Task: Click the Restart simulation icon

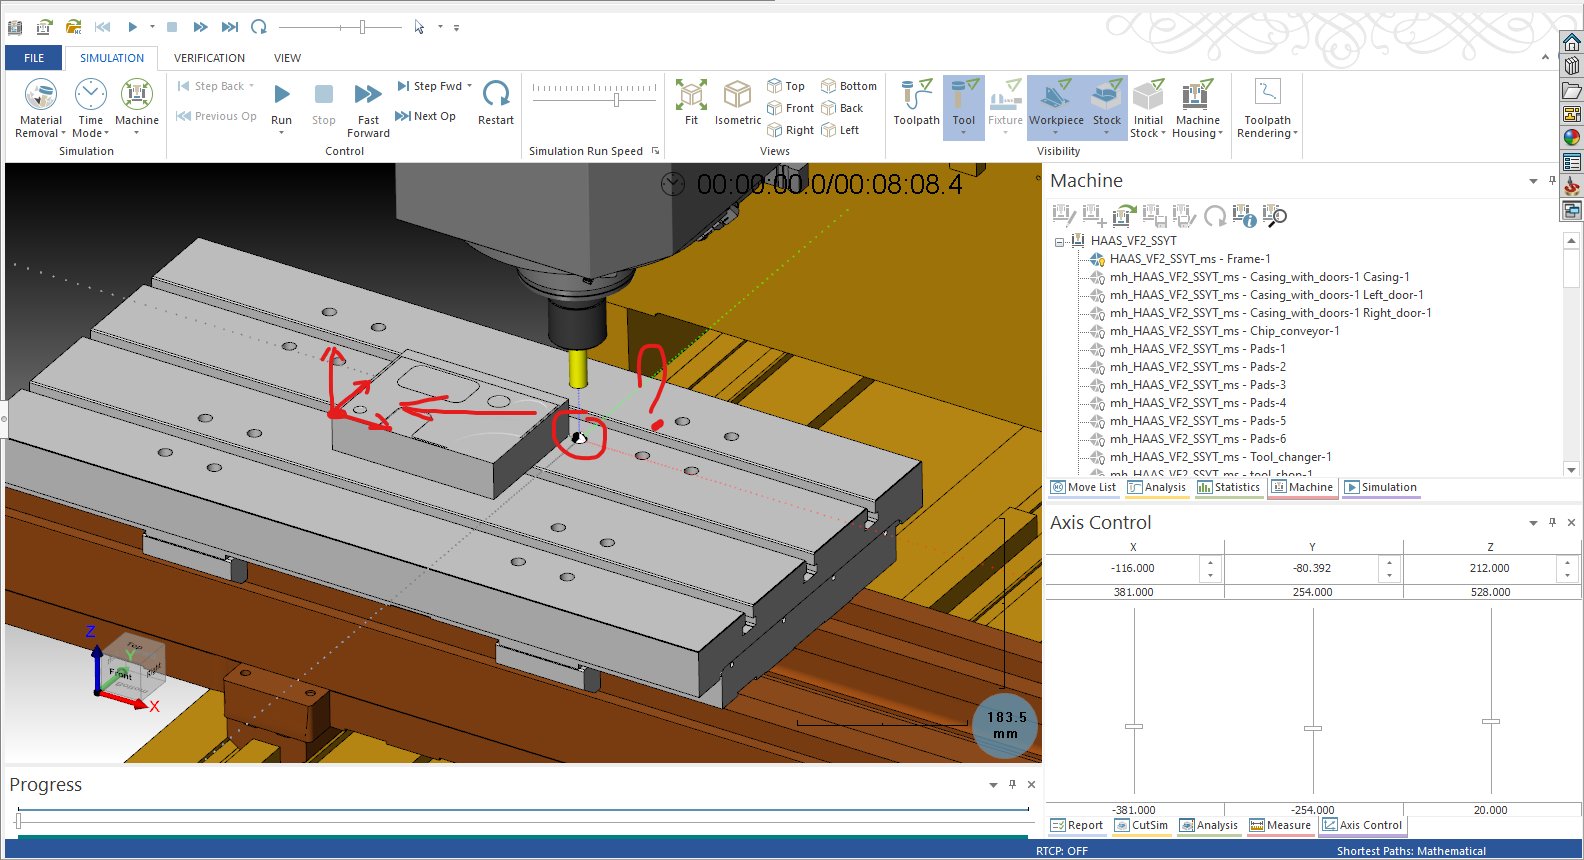Action: (496, 94)
